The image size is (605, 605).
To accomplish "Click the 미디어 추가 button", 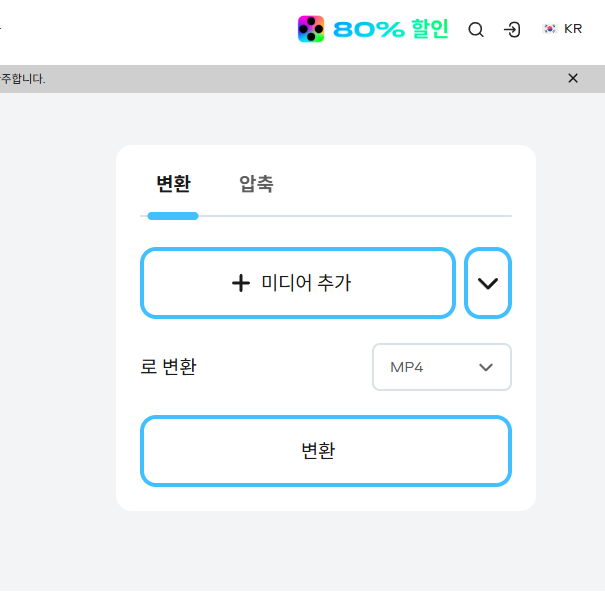I will pyautogui.click(x=297, y=283).
